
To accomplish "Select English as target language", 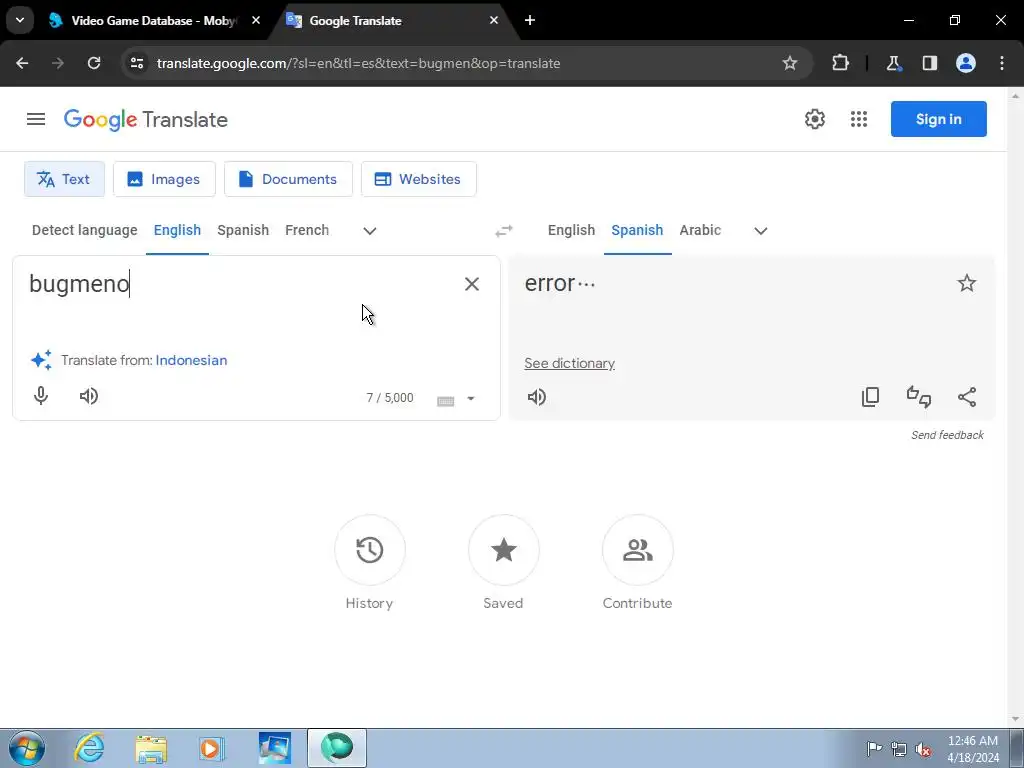I will pyautogui.click(x=571, y=231).
